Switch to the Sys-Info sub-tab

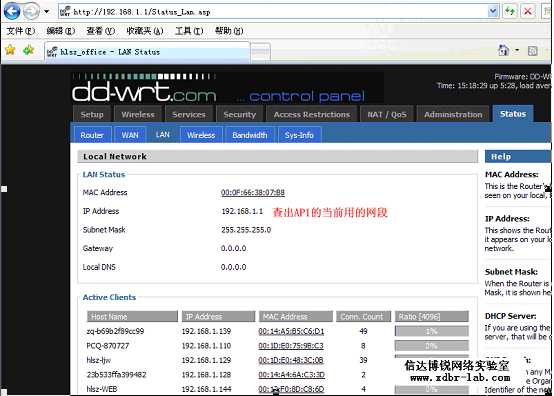click(299, 135)
